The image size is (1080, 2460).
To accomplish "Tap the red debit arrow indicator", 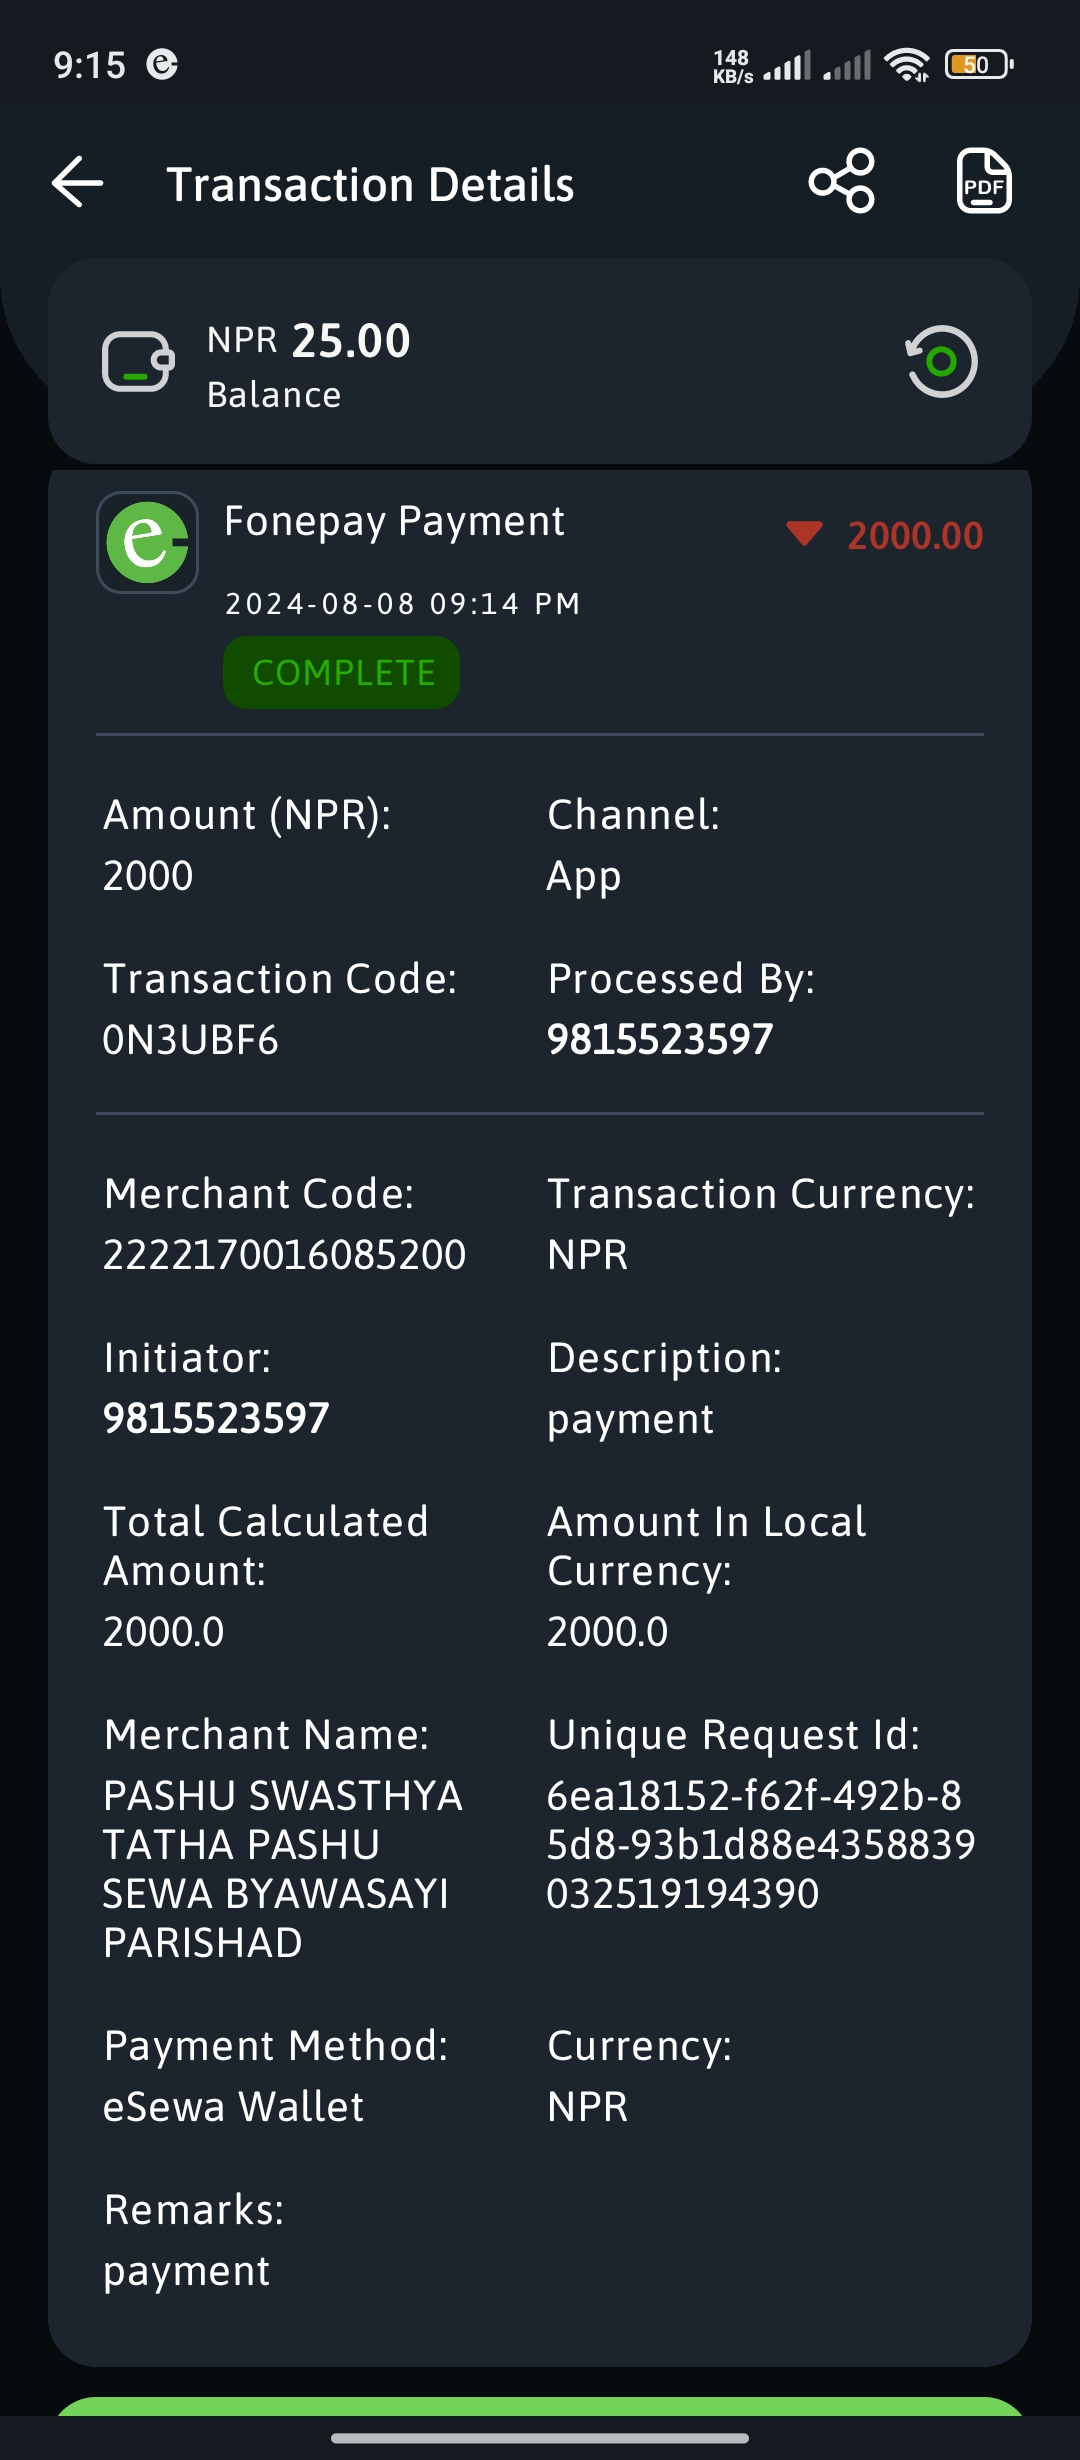I will [804, 533].
